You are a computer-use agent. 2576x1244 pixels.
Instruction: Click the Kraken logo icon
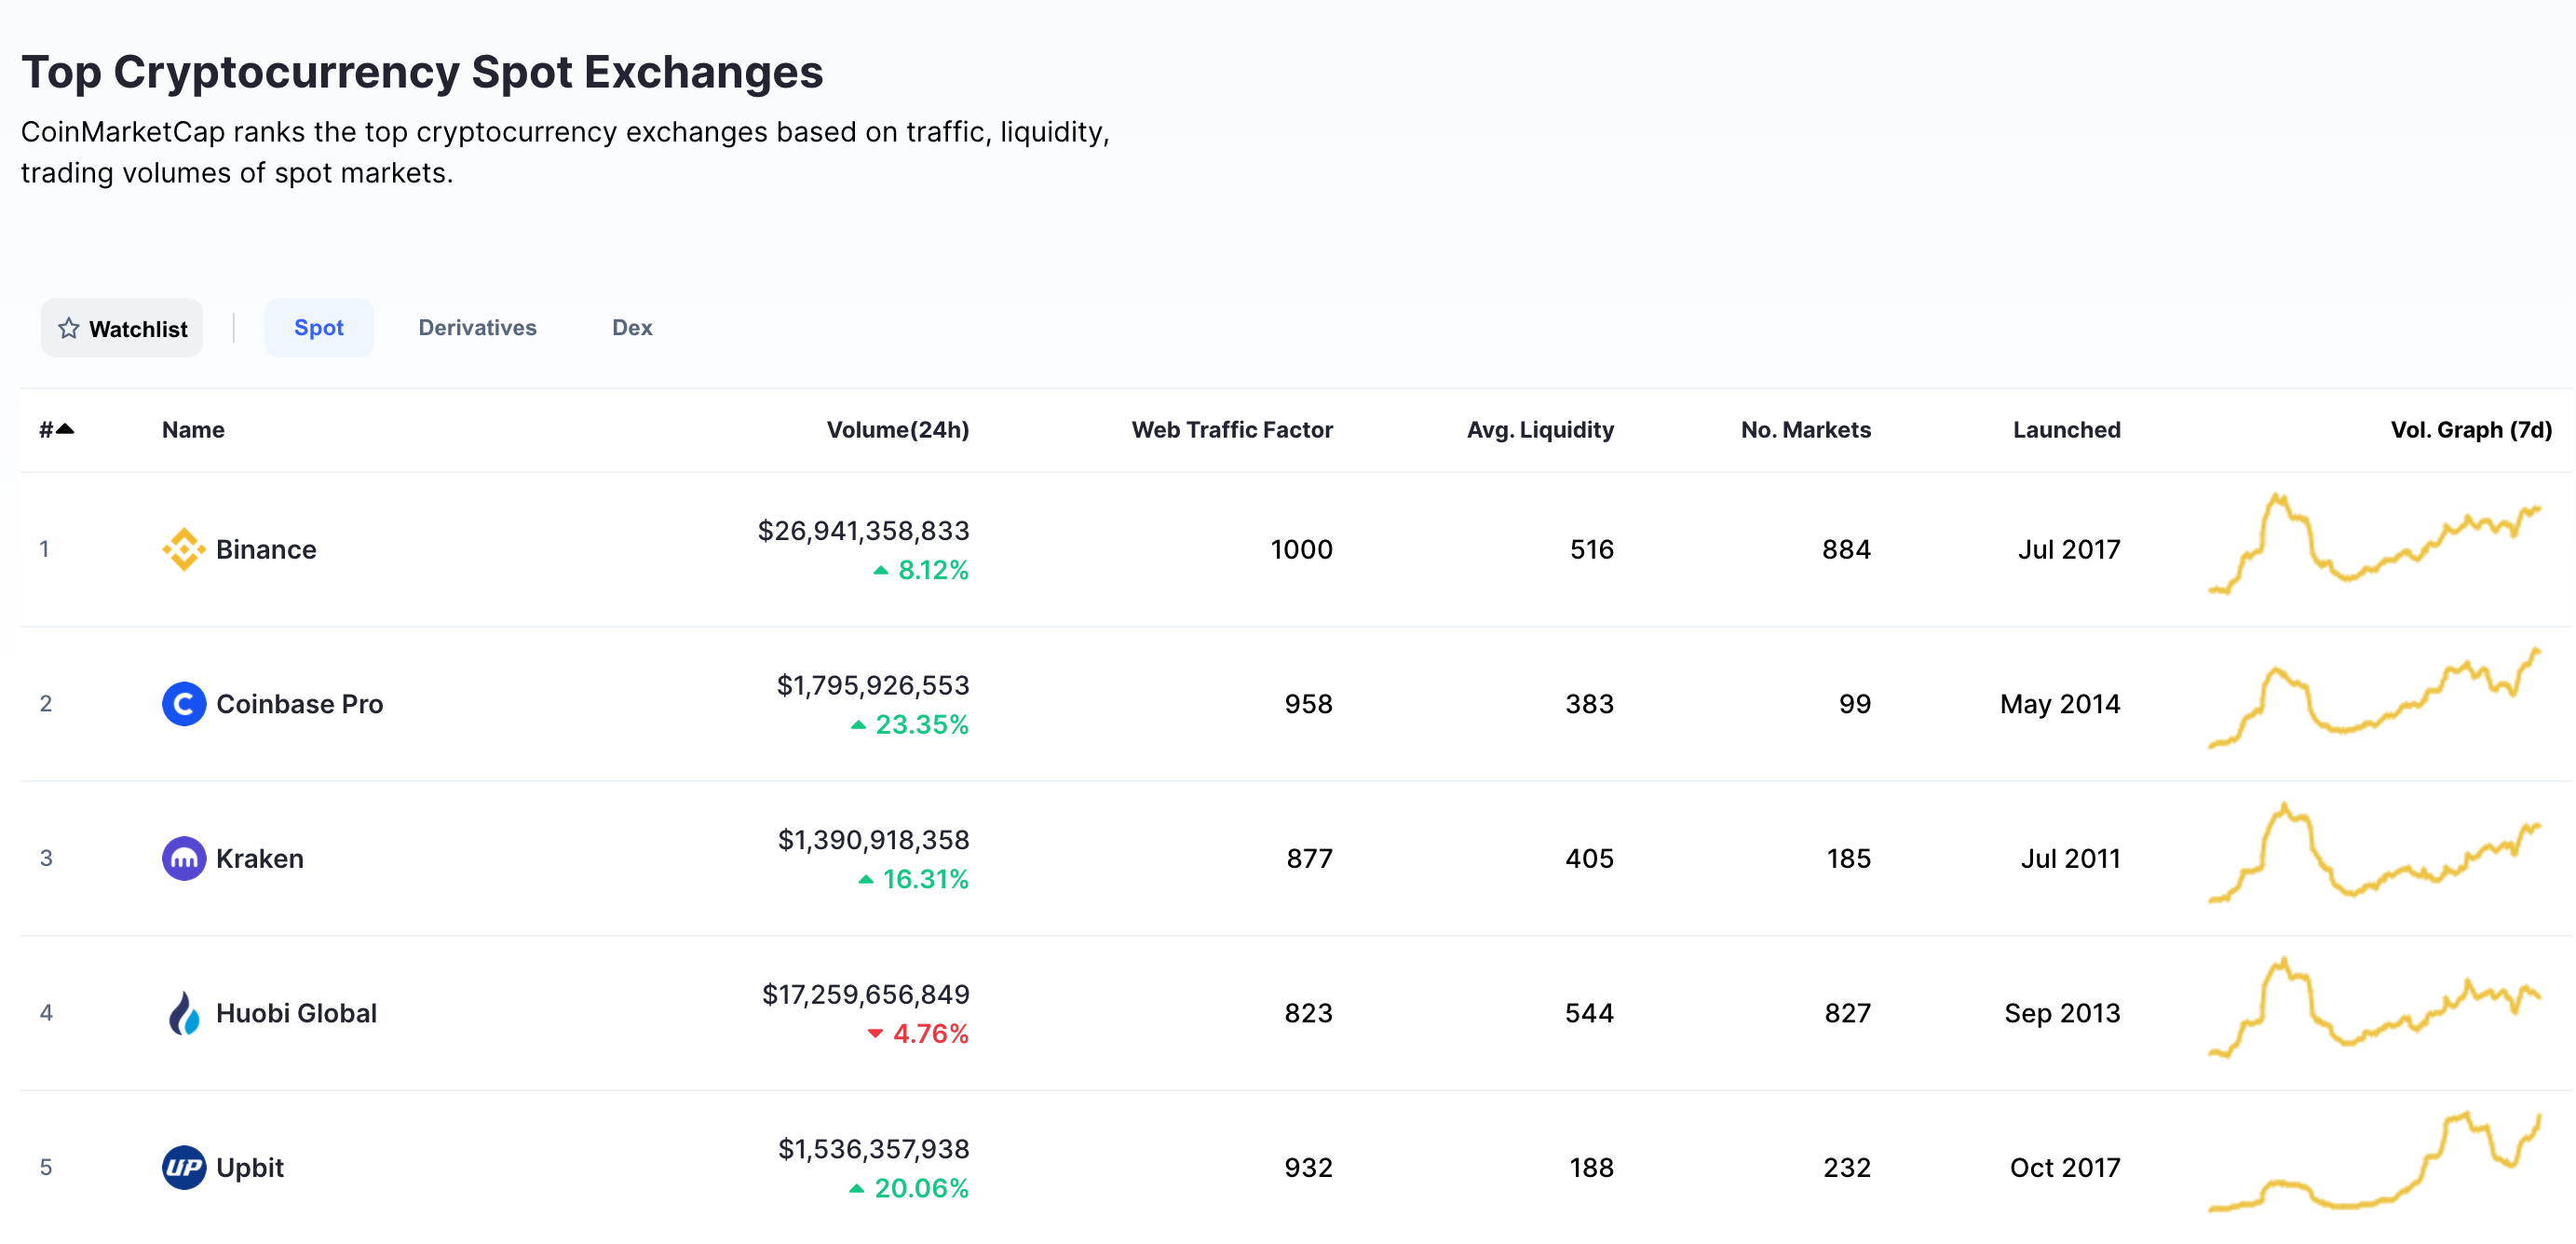point(183,858)
